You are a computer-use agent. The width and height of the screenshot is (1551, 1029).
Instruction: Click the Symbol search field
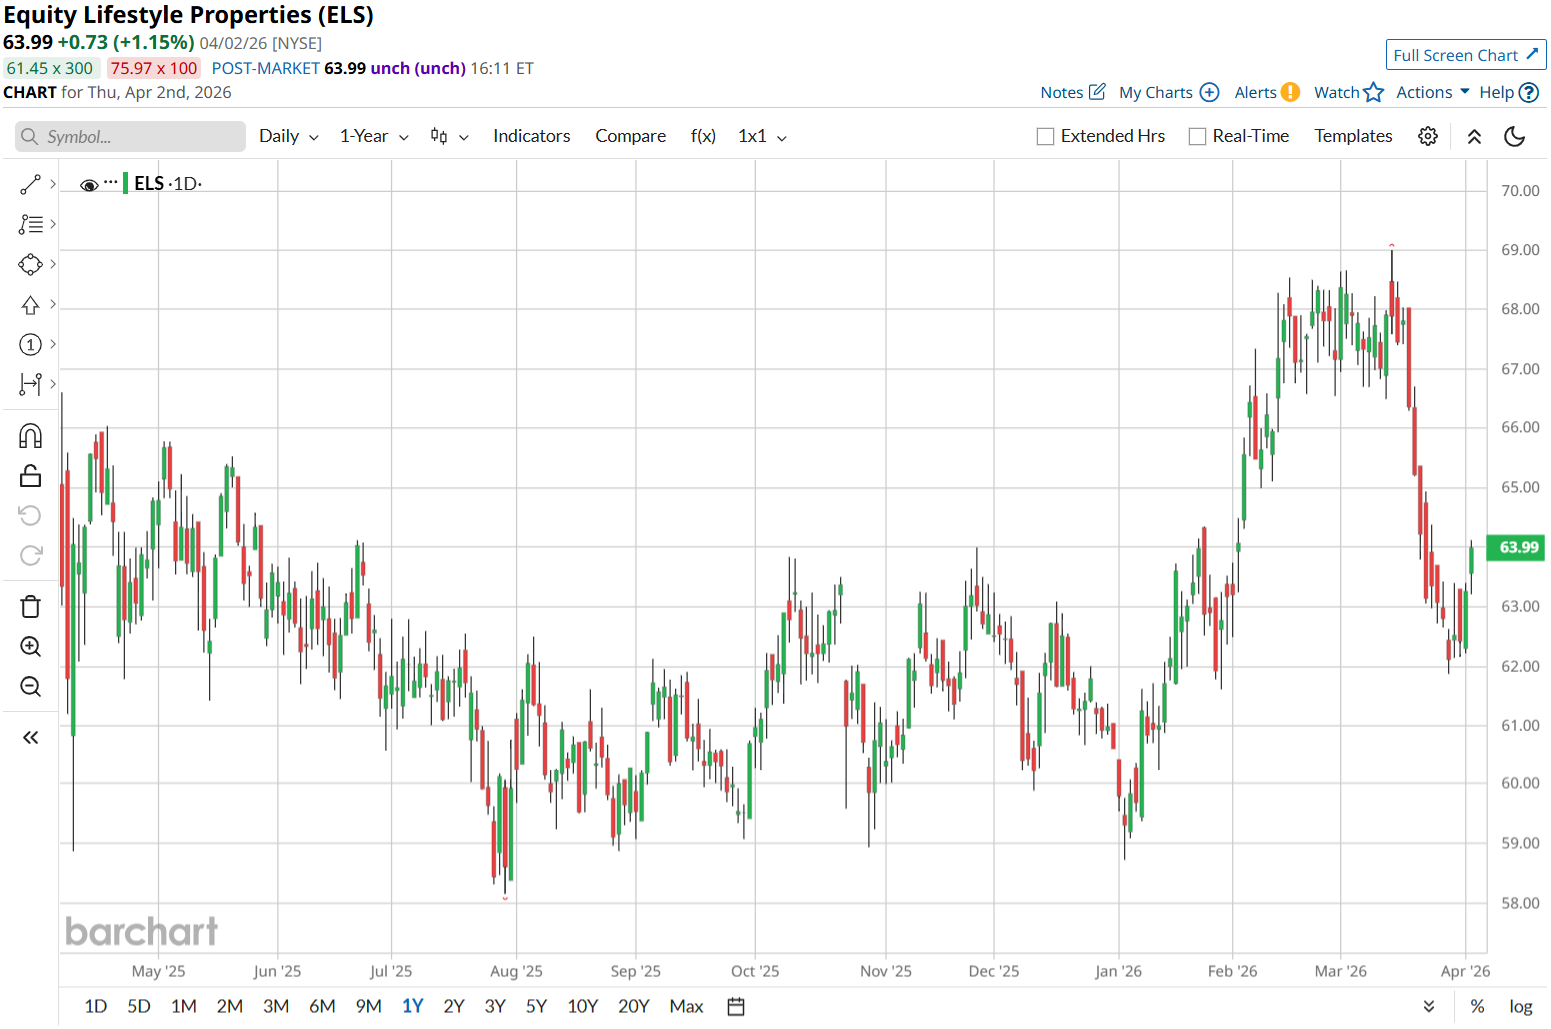[x=130, y=137]
